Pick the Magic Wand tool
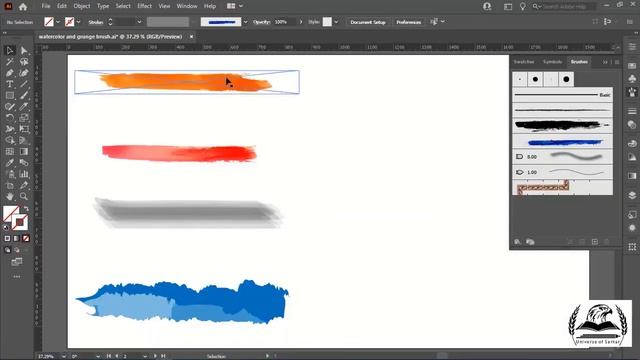The width and height of the screenshot is (640, 360). (x=10, y=62)
